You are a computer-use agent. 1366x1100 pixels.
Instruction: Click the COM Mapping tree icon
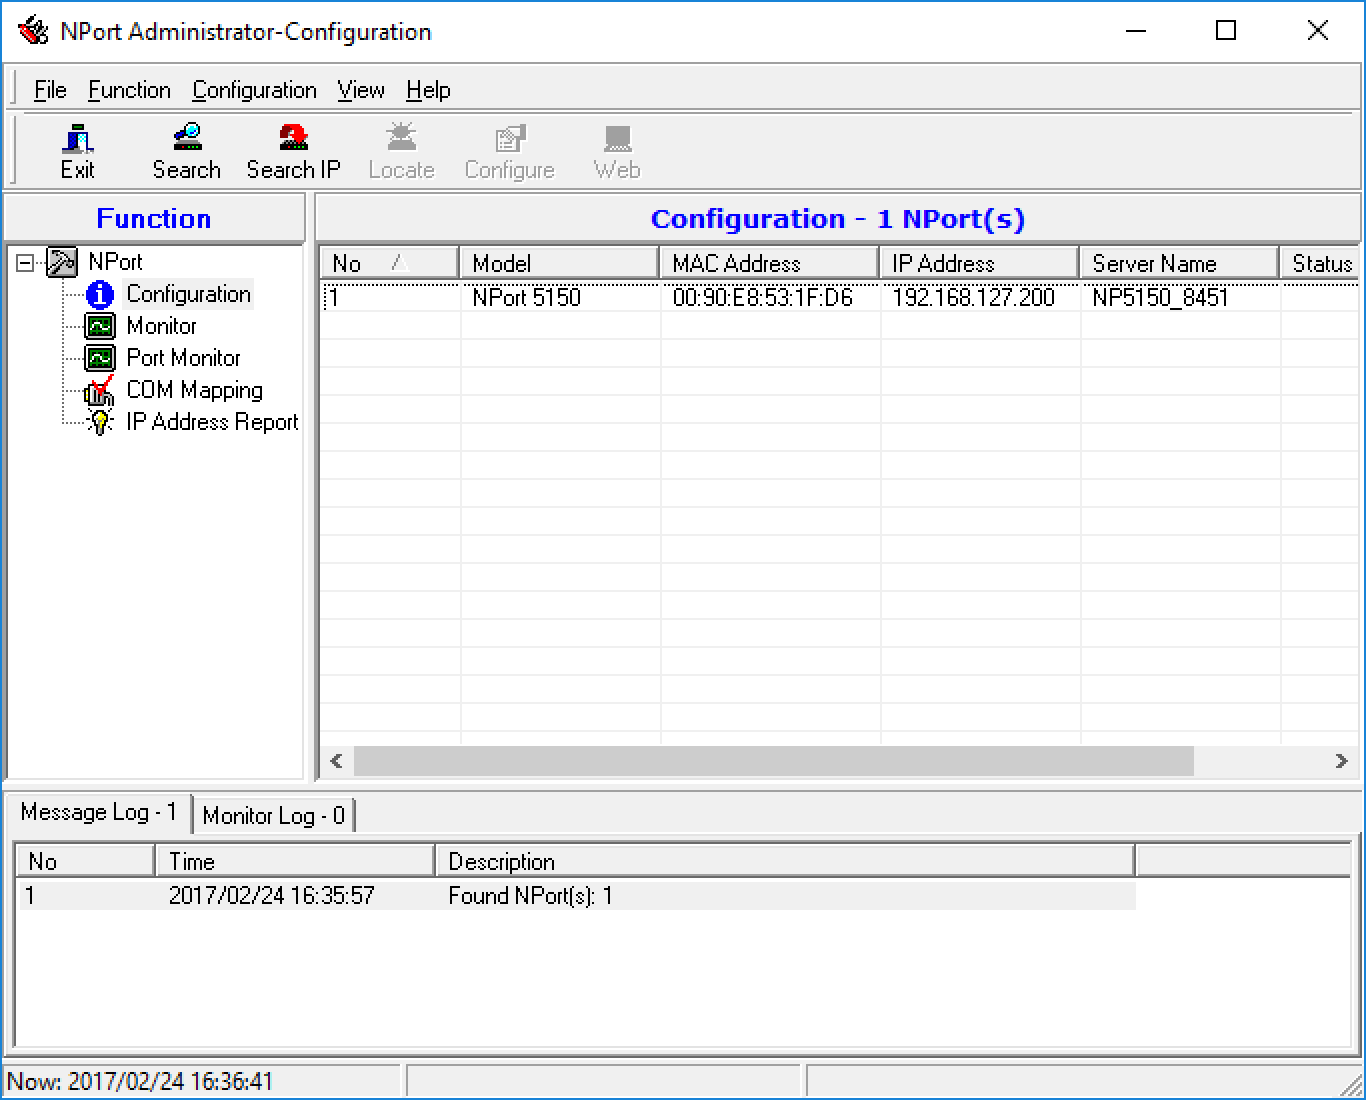[x=100, y=390]
